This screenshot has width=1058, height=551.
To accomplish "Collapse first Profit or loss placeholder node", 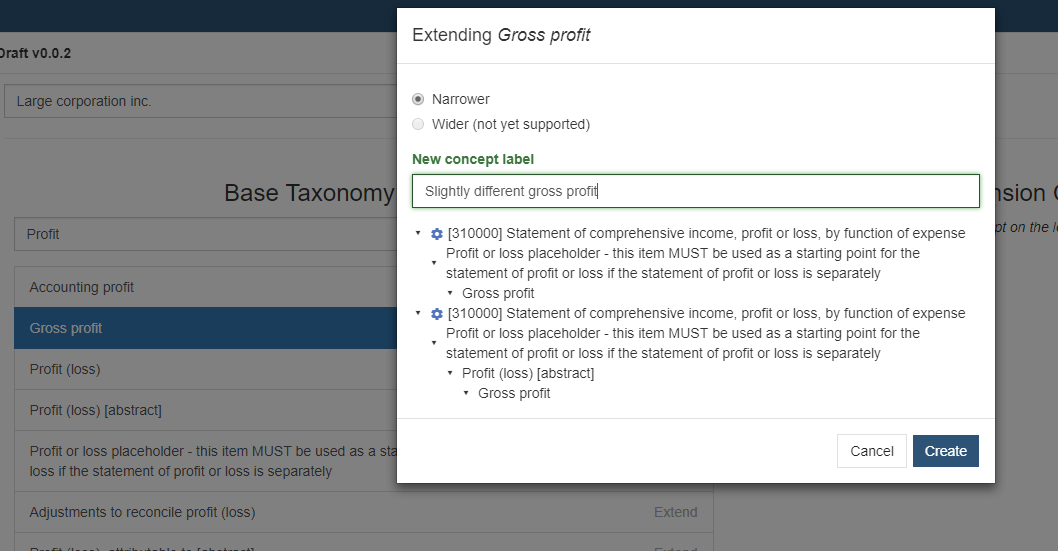I will 434,263.
